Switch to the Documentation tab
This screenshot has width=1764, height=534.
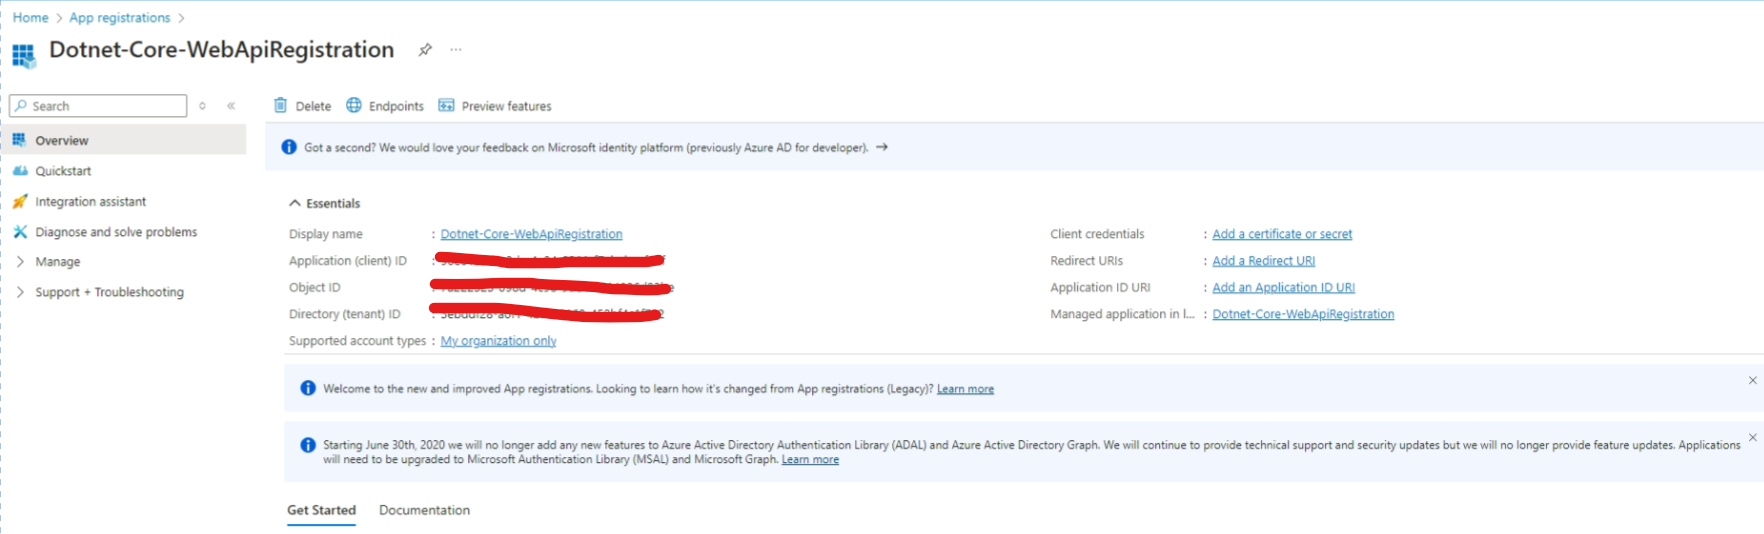pos(424,510)
